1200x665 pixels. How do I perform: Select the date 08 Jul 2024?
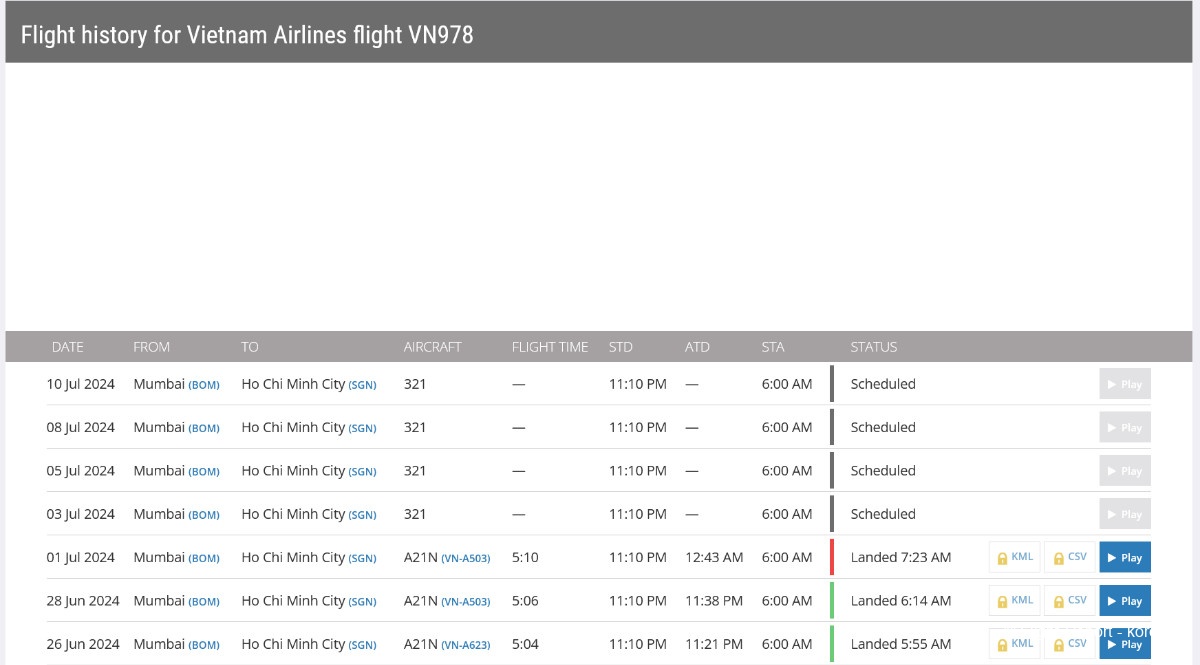pyautogui.click(x=81, y=427)
